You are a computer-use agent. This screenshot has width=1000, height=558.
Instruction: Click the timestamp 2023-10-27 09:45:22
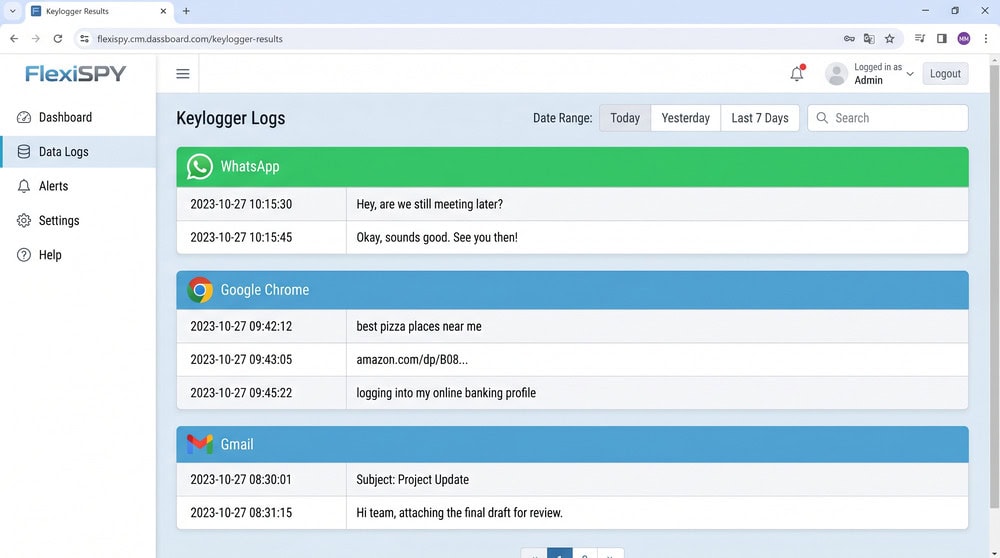pos(241,393)
